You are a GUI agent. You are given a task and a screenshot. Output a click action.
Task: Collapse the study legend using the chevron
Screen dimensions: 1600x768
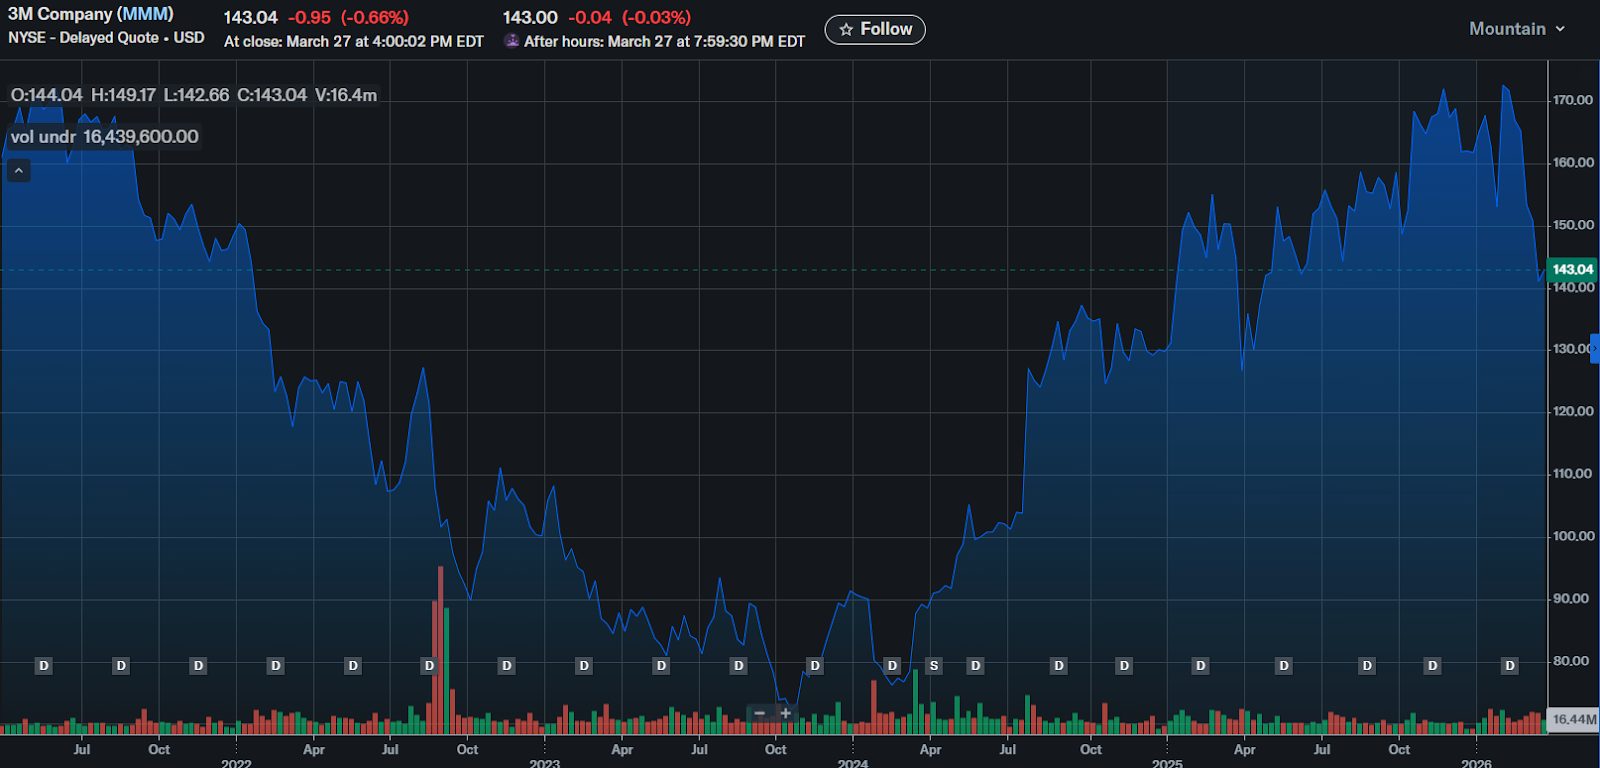click(18, 171)
